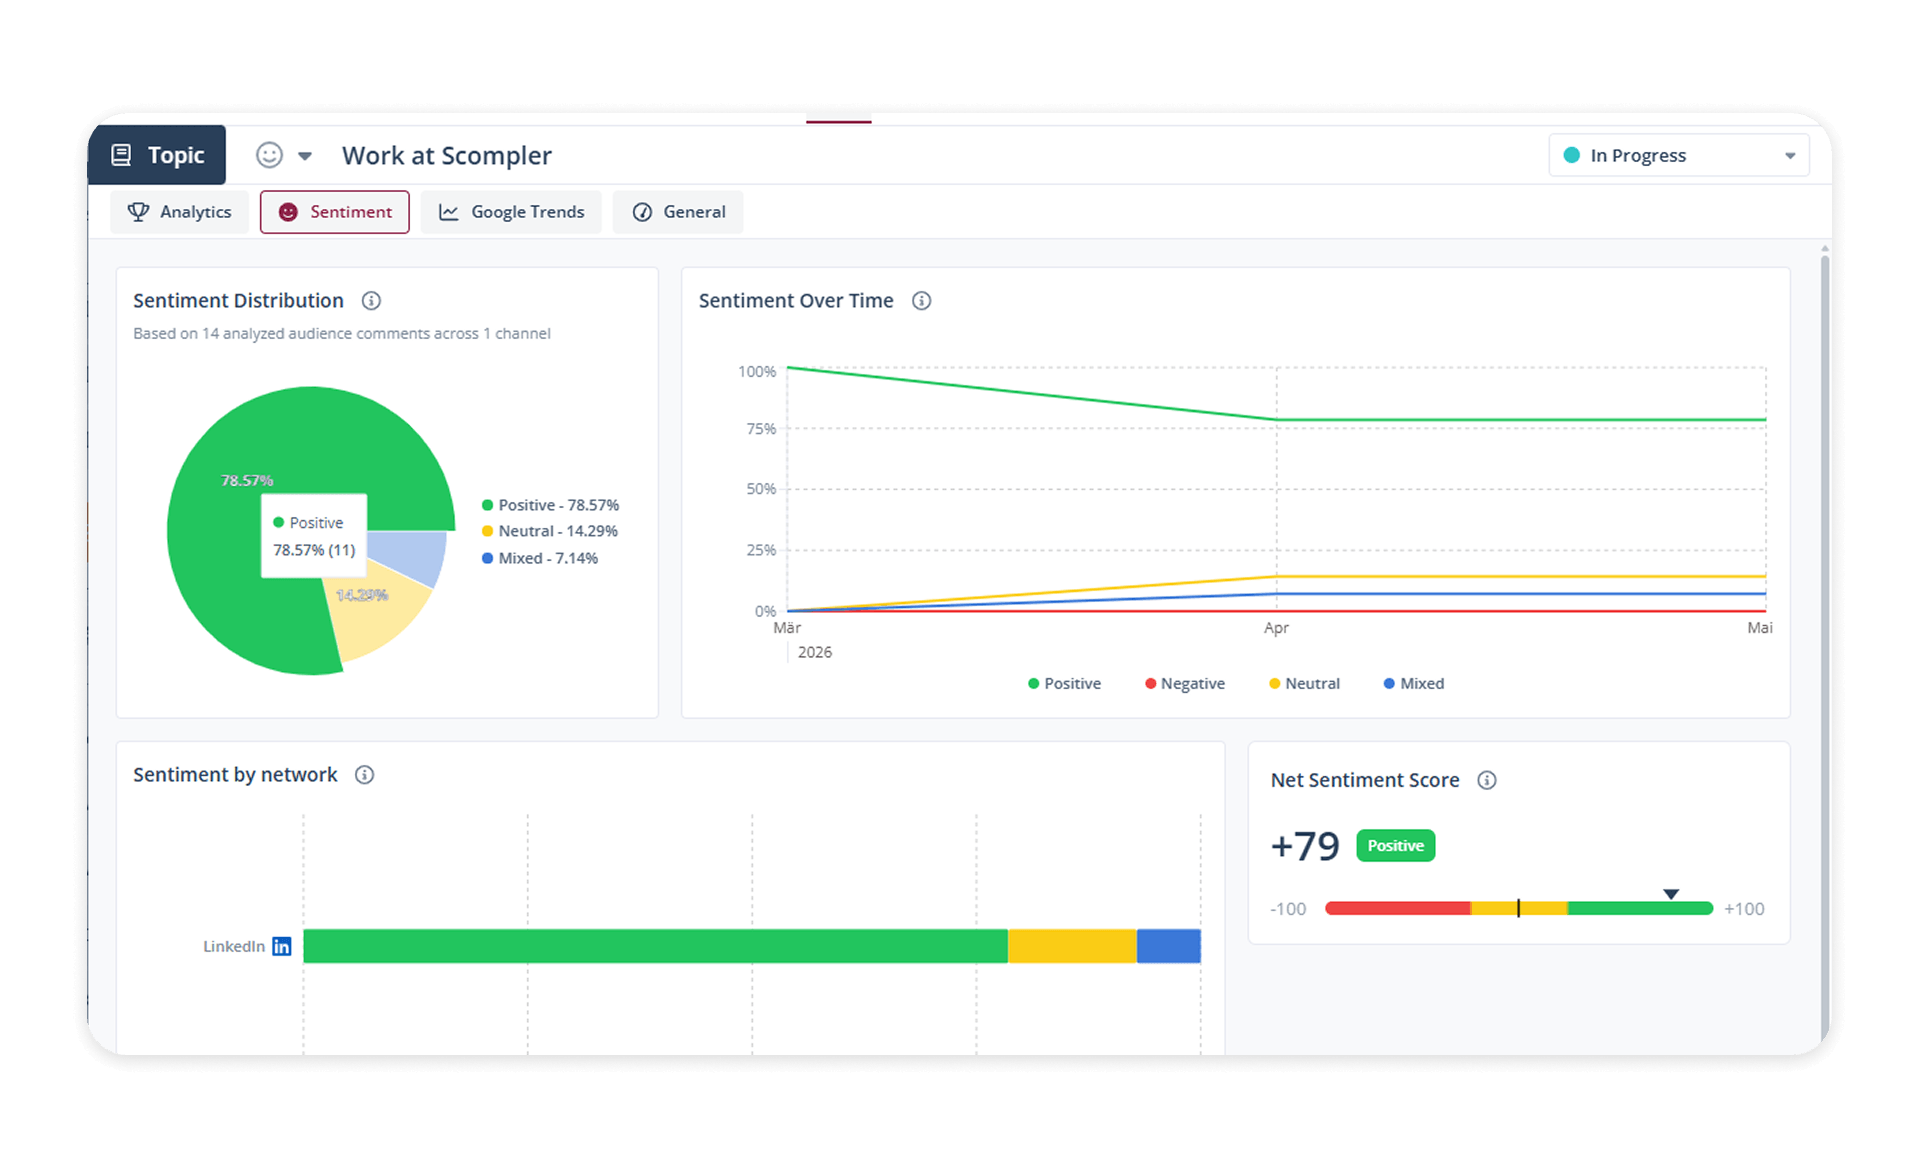Click the LinkedIn network label

tap(234, 946)
